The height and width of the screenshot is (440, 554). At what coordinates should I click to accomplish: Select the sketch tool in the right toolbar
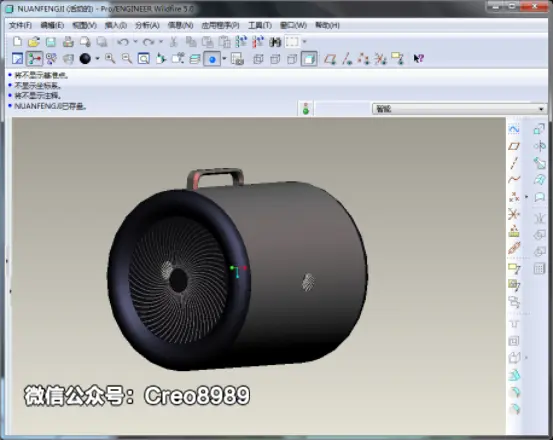514,129
